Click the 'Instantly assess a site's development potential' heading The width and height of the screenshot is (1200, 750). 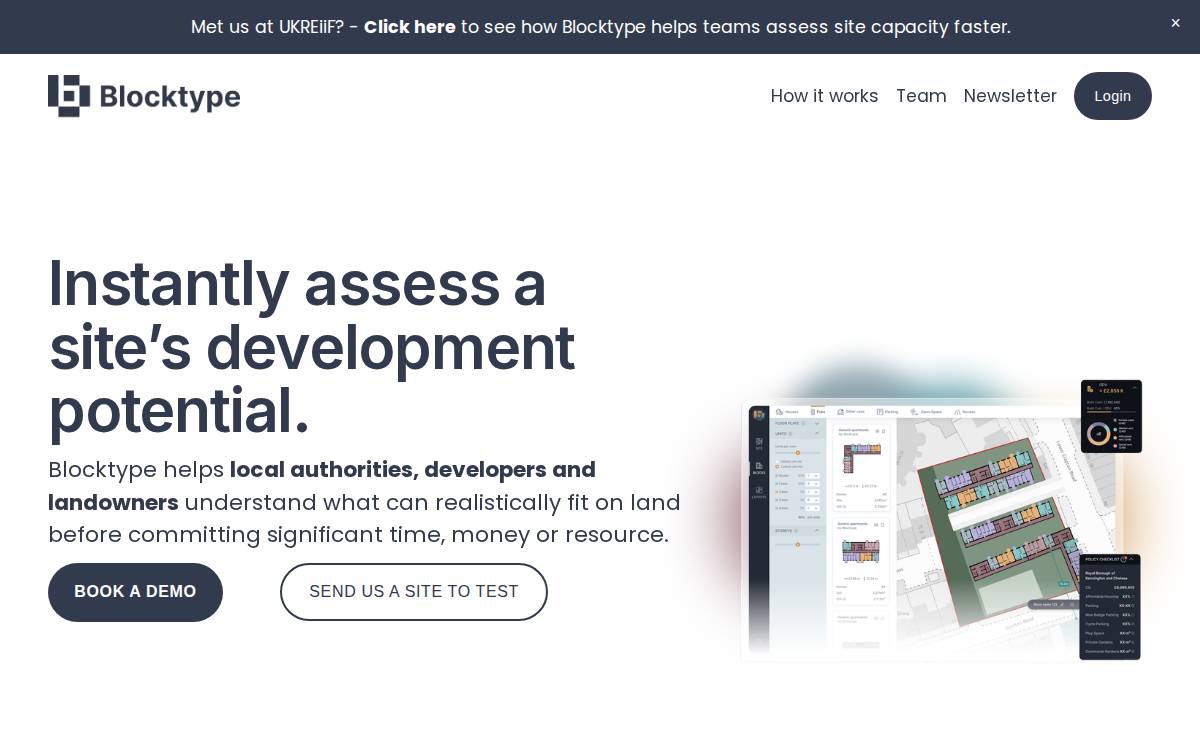coord(312,347)
